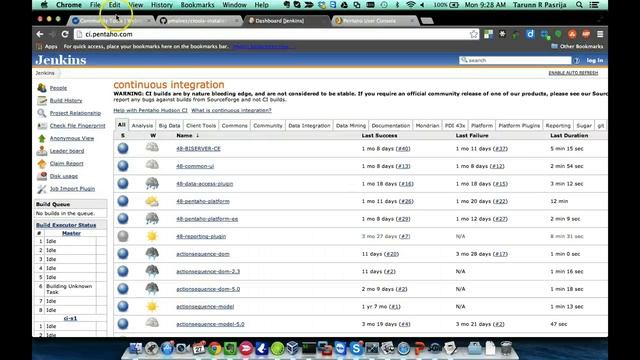Open the Chrome hamburger menu
Image resolution: width=640 pixels, height=360 pixels.
tap(600, 34)
